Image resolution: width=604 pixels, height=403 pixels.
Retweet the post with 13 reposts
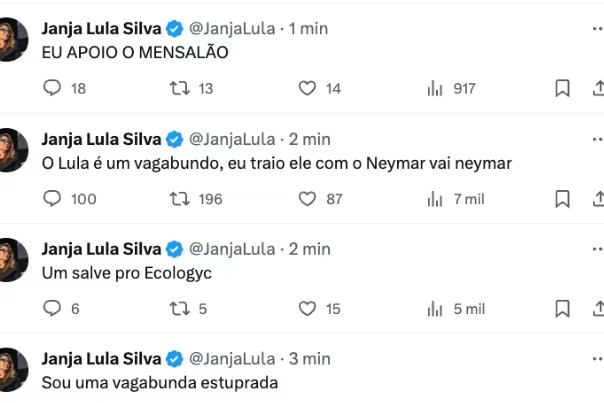[180, 88]
